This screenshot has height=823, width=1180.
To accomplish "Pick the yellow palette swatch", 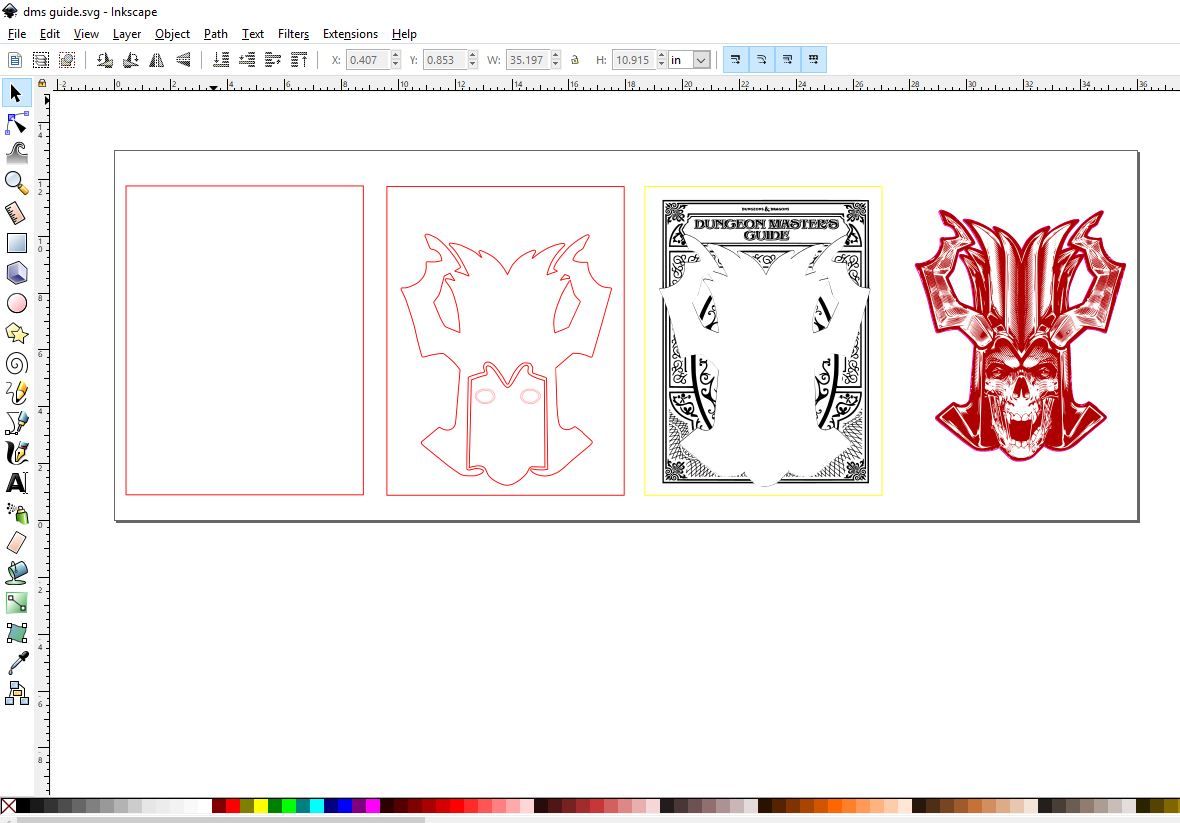I will tap(260, 806).
